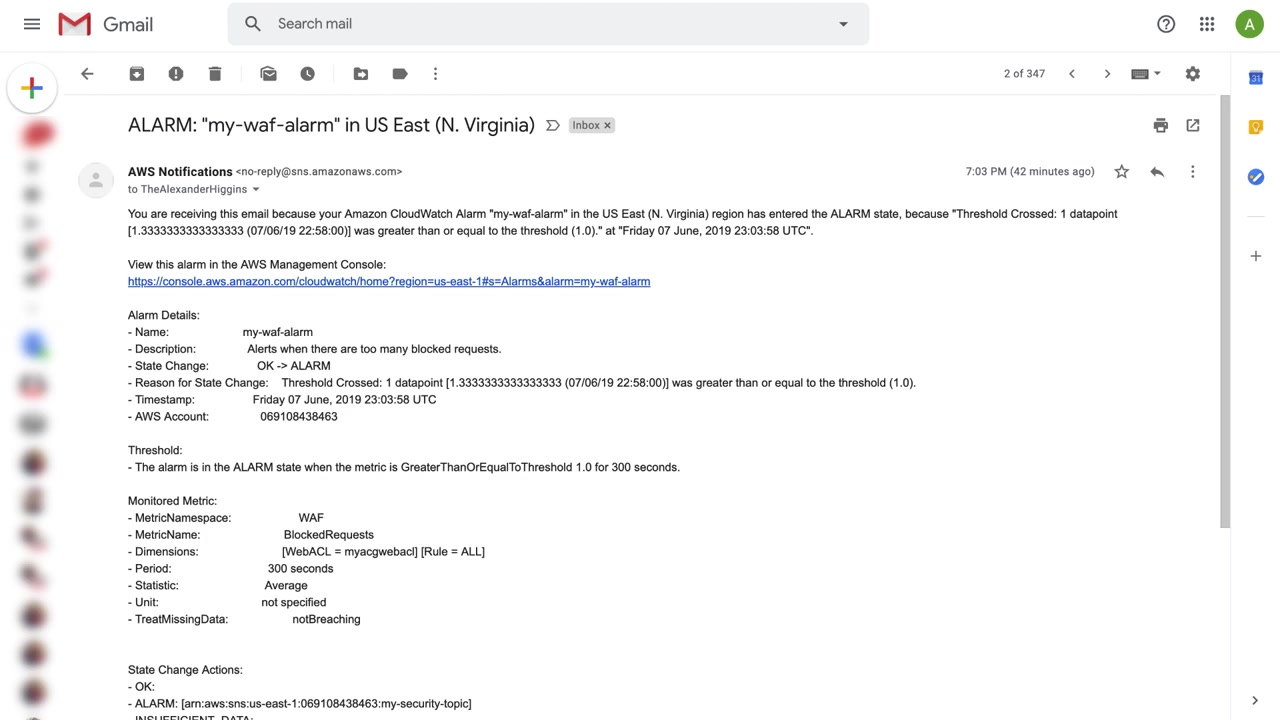Snooze this email with the clock icon
Screen dimensions: 1280x720
coord(308,74)
